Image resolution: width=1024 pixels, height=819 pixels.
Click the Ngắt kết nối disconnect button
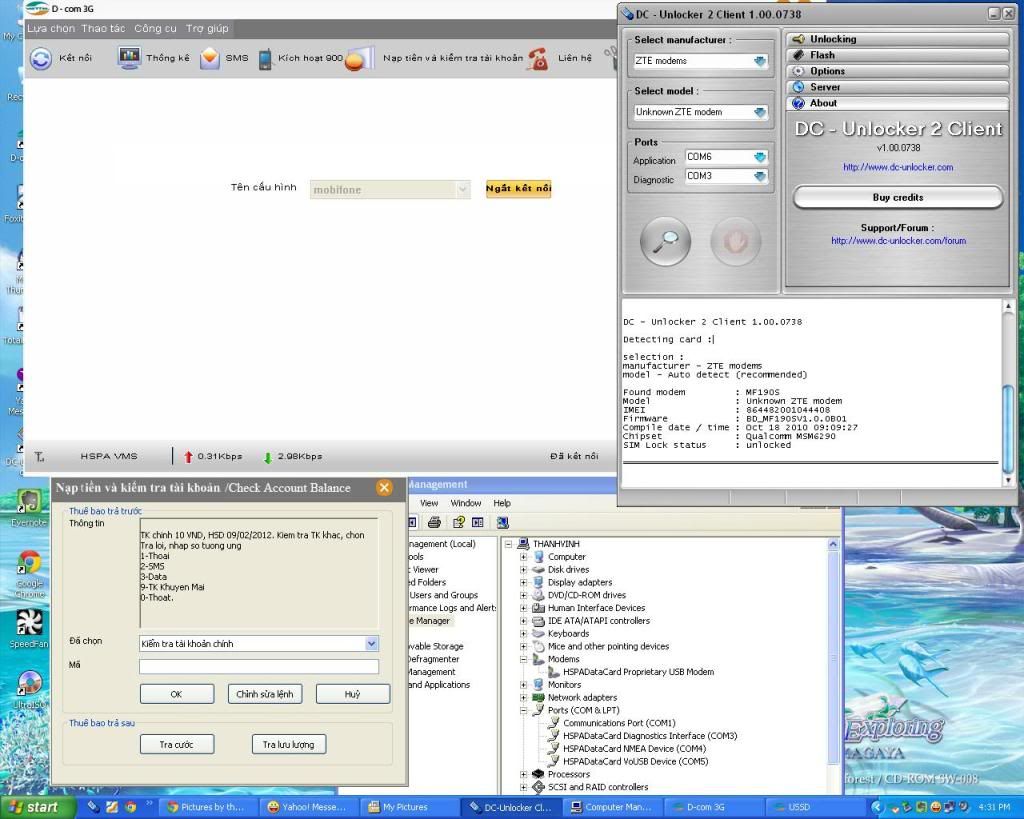tap(518, 188)
